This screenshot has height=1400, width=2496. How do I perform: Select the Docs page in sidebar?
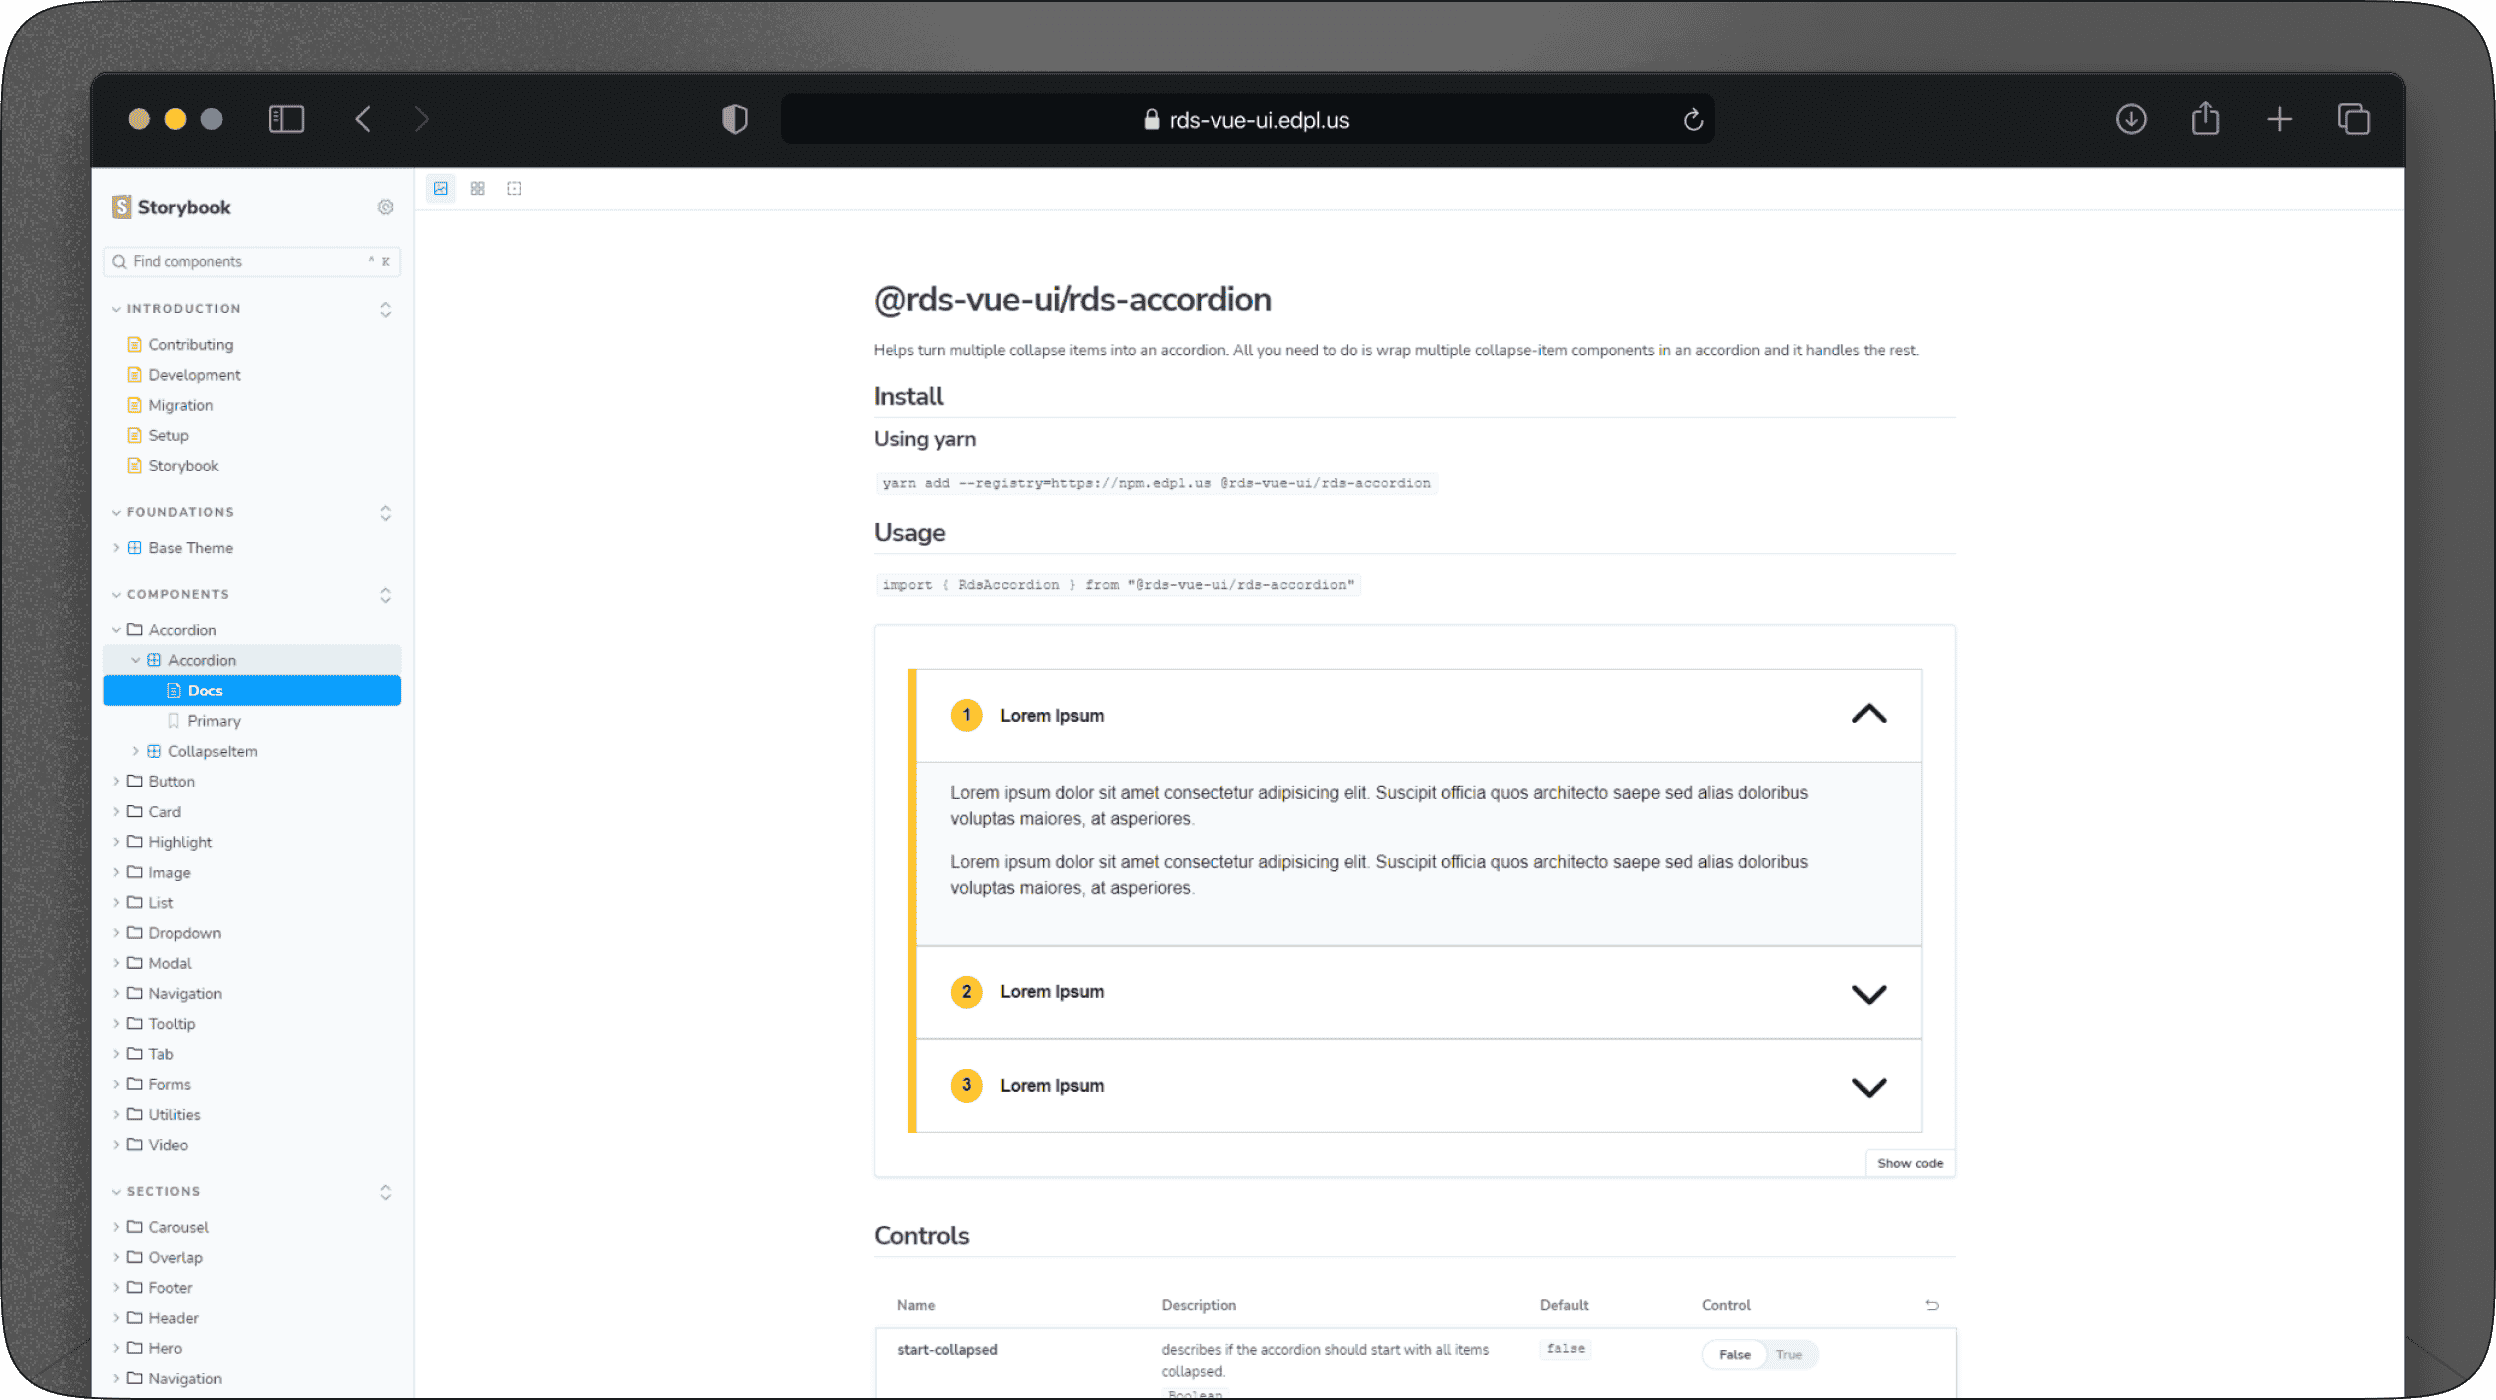tap(252, 691)
